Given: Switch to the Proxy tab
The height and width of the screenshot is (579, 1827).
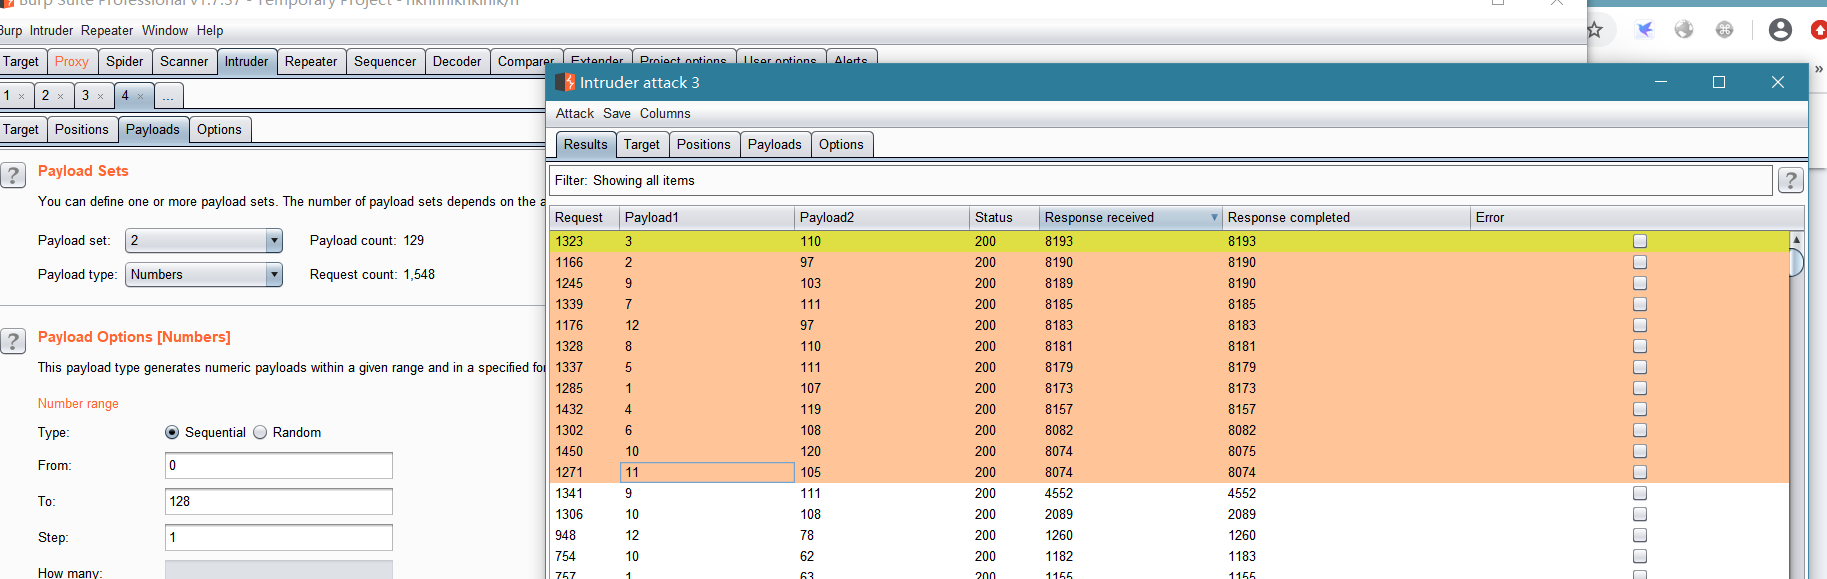Looking at the screenshot, I should pos(72,61).
